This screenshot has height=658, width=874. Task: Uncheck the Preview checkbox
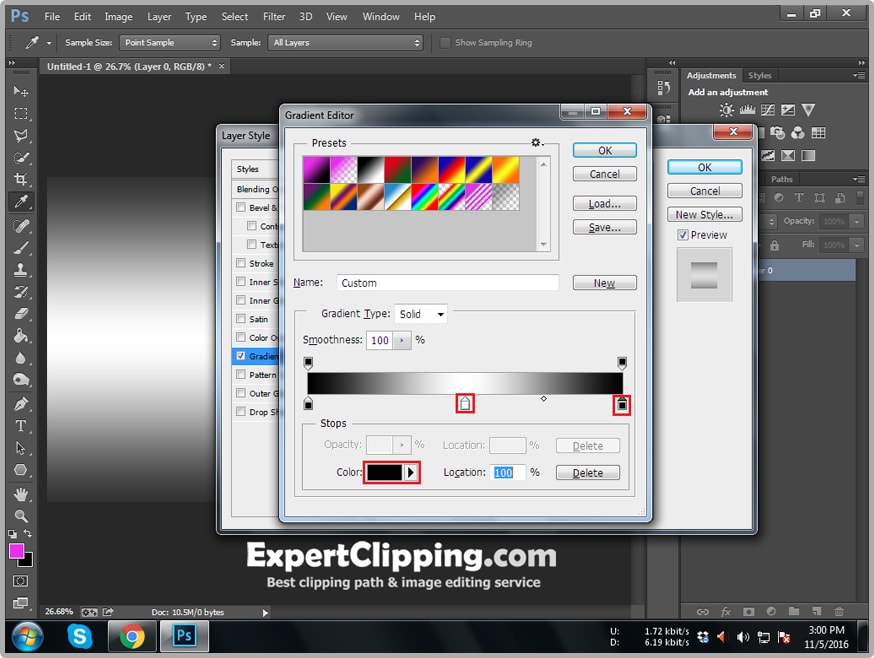pos(683,235)
